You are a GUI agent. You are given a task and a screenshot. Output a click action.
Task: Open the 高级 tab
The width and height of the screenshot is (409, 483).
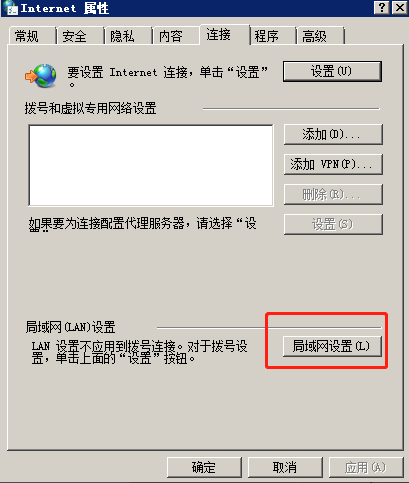[x=320, y=36]
